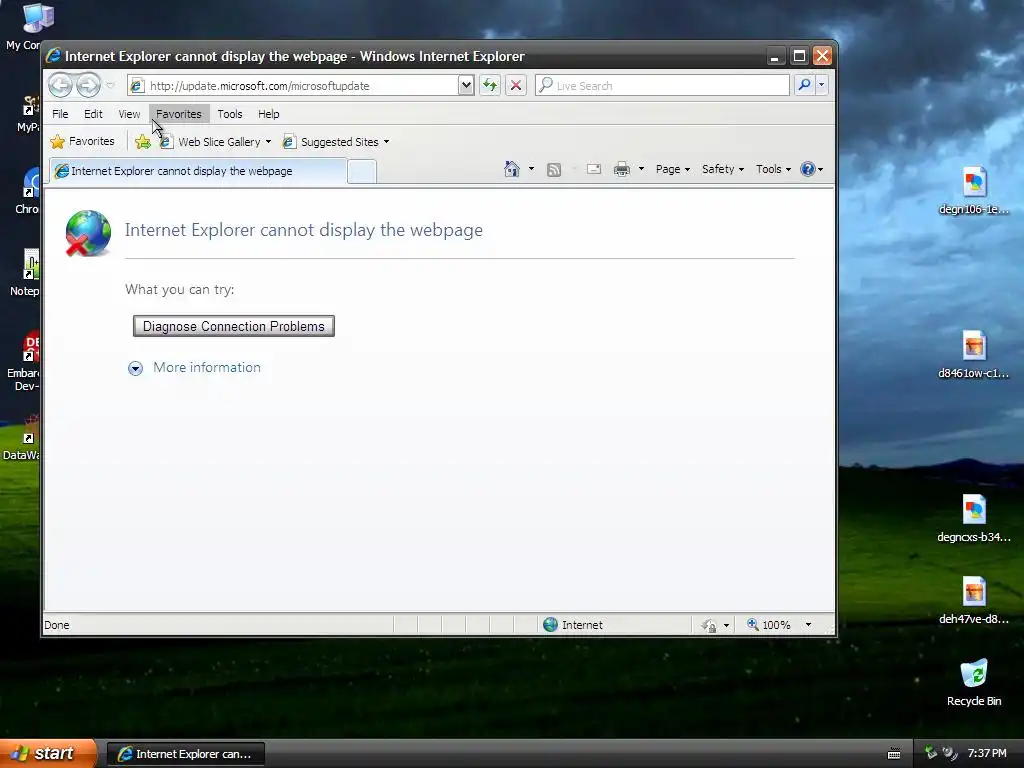Open the Page command menu

pyautogui.click(x=673, y=169)
